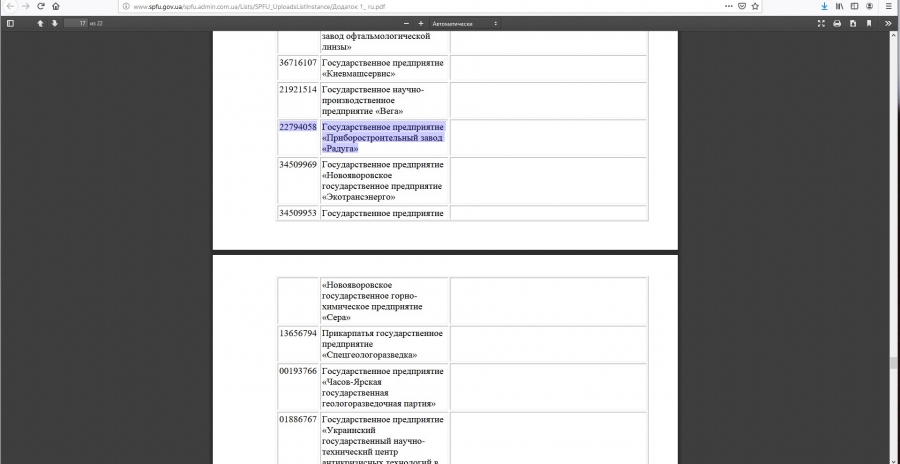Go to previous page with up arrow
900x464 pixels.
pyautogui.click(x=40, y=23)
